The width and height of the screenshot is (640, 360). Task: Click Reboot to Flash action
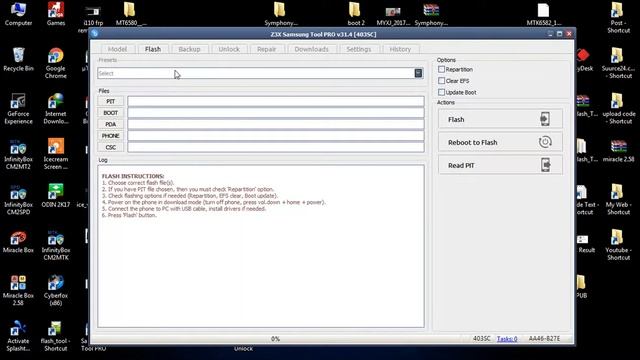tap(500, 142)
